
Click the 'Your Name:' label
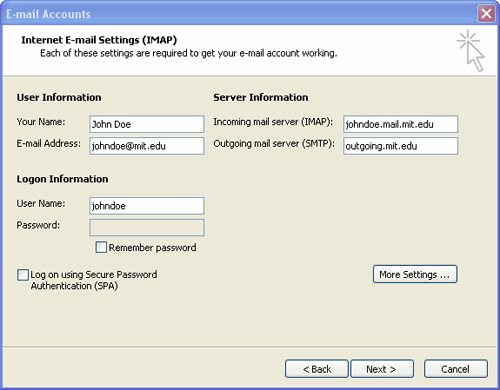point(41,122)
